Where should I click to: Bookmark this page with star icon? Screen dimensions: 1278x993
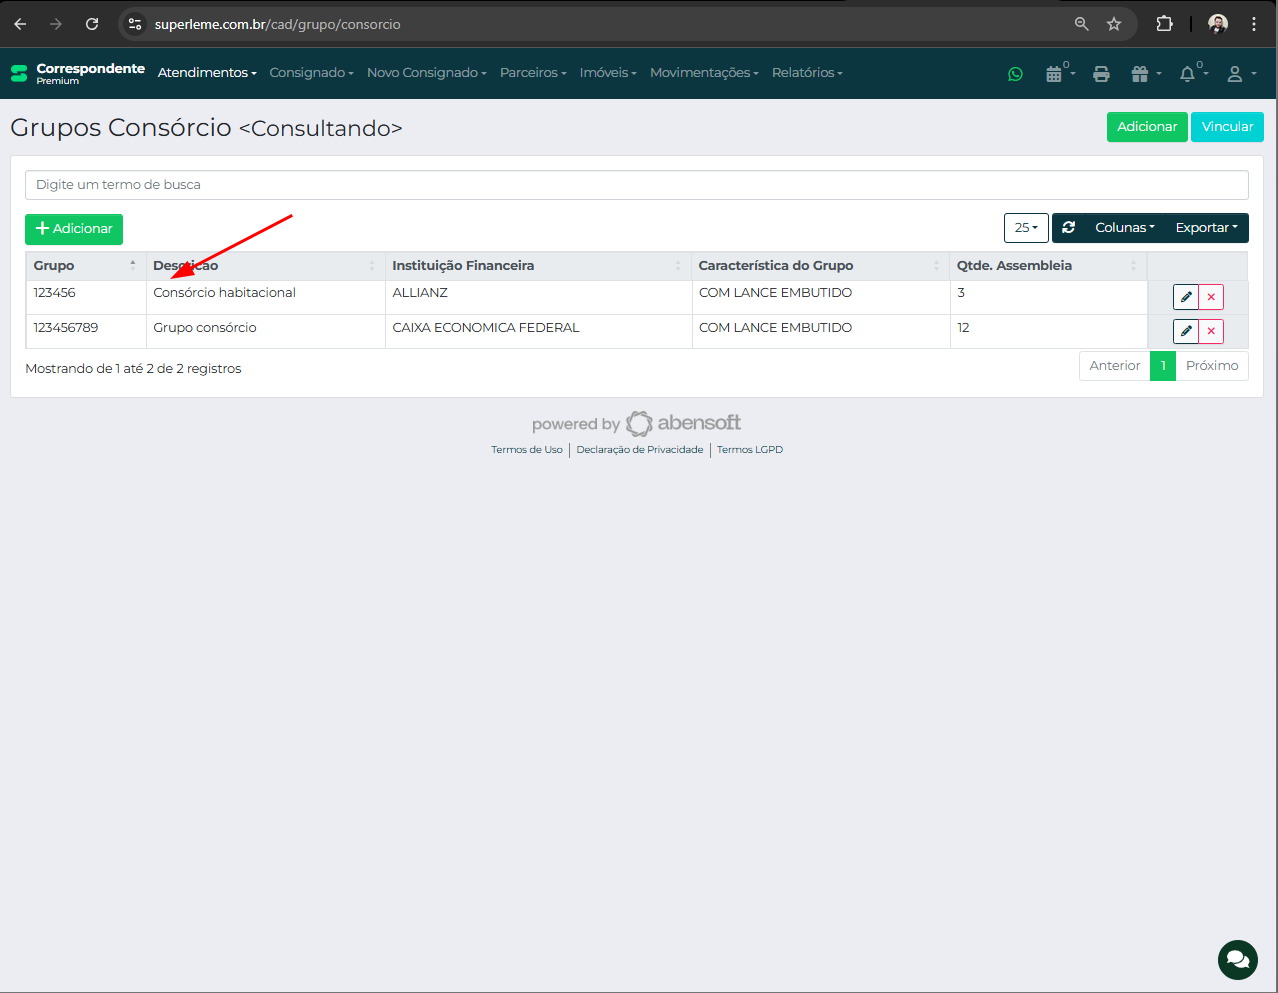[x=1114, y=24]
